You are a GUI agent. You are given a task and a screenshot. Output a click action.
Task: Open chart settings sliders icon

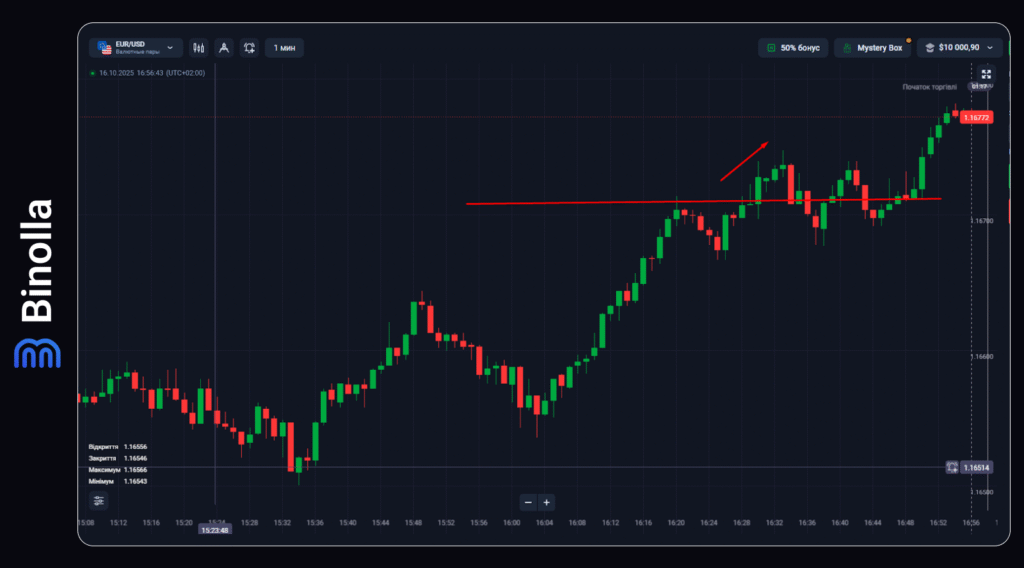click(98, 501)
